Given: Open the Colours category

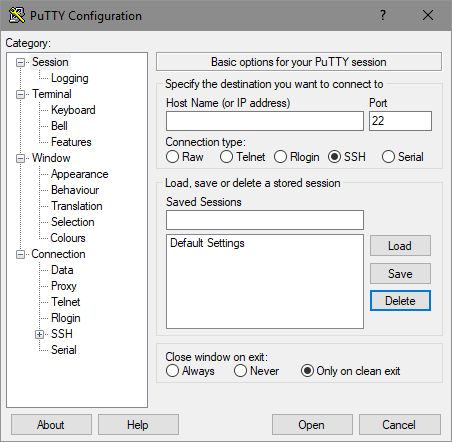Looking at the screenshot, I should (68, 238).
